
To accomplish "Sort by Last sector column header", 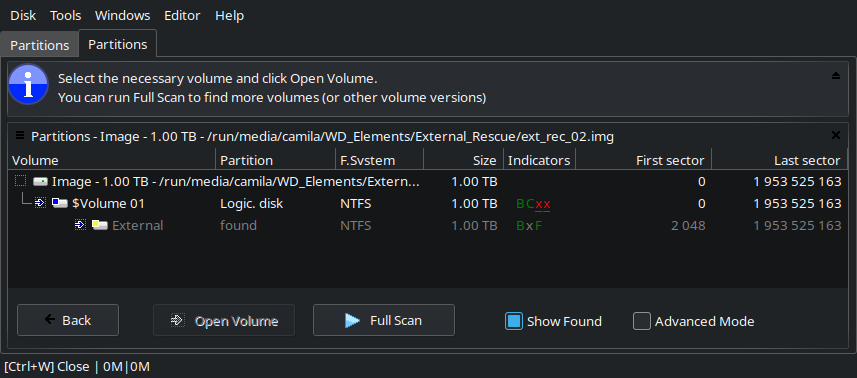I will coord(779,160).
